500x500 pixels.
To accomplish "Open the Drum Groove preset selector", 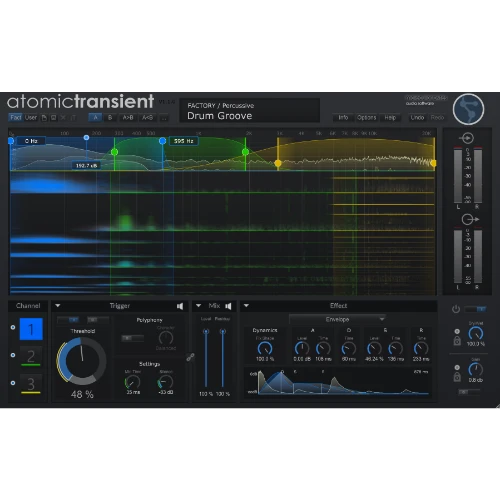I will click(x=250, y=111).
